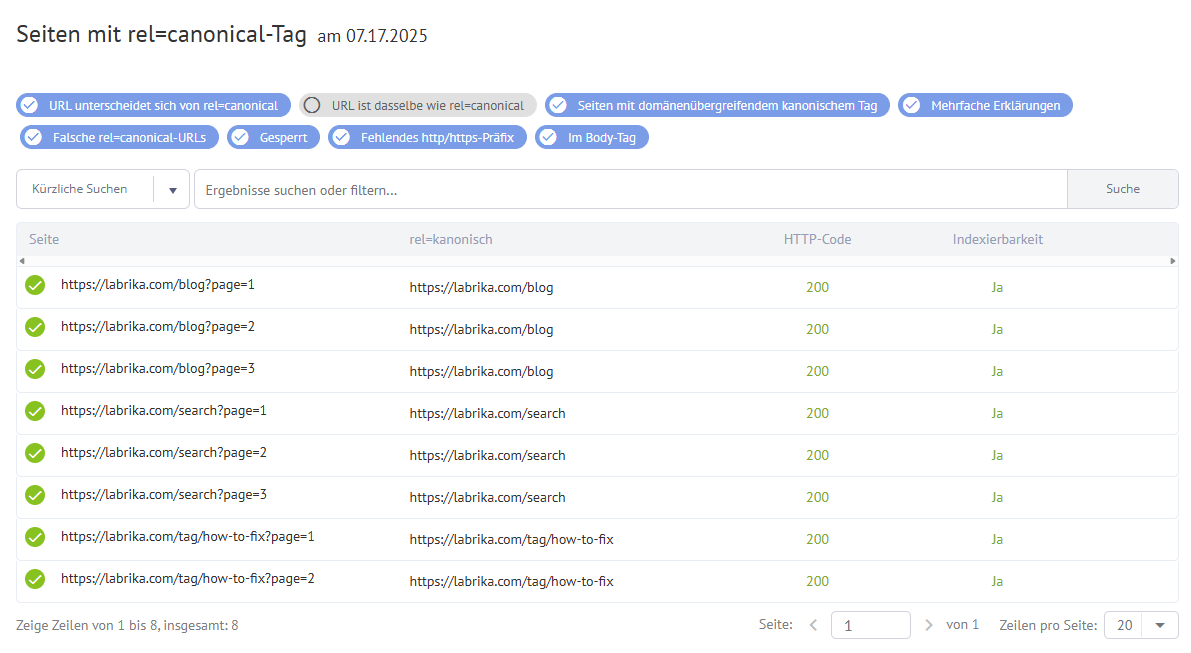
Task: Open link https://labrika.com/search?page=2
Action: pyautogui.click(x=163, y=453)
